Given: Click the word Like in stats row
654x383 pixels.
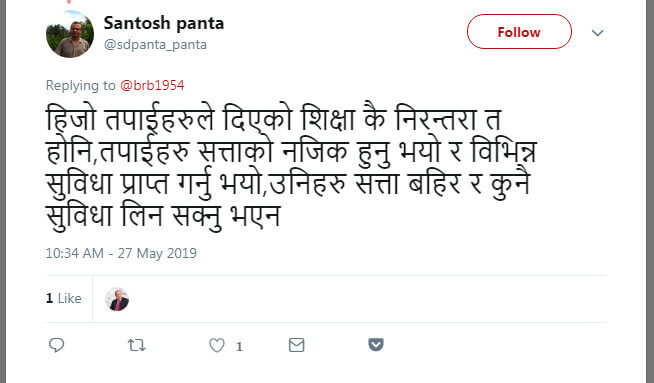Looking at the screenshot, I should point(70,298).
